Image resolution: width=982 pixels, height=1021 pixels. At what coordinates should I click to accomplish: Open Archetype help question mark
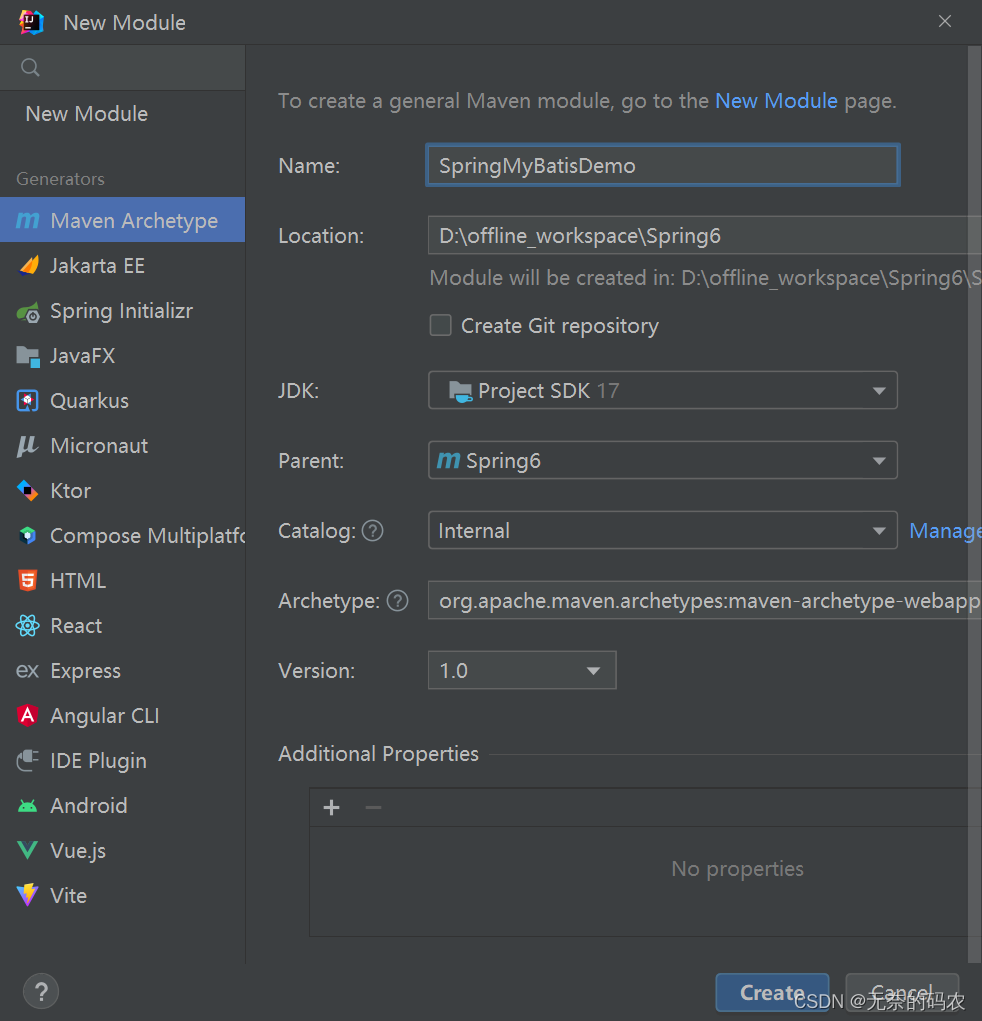pyautogui.click(x=397, y=600)
